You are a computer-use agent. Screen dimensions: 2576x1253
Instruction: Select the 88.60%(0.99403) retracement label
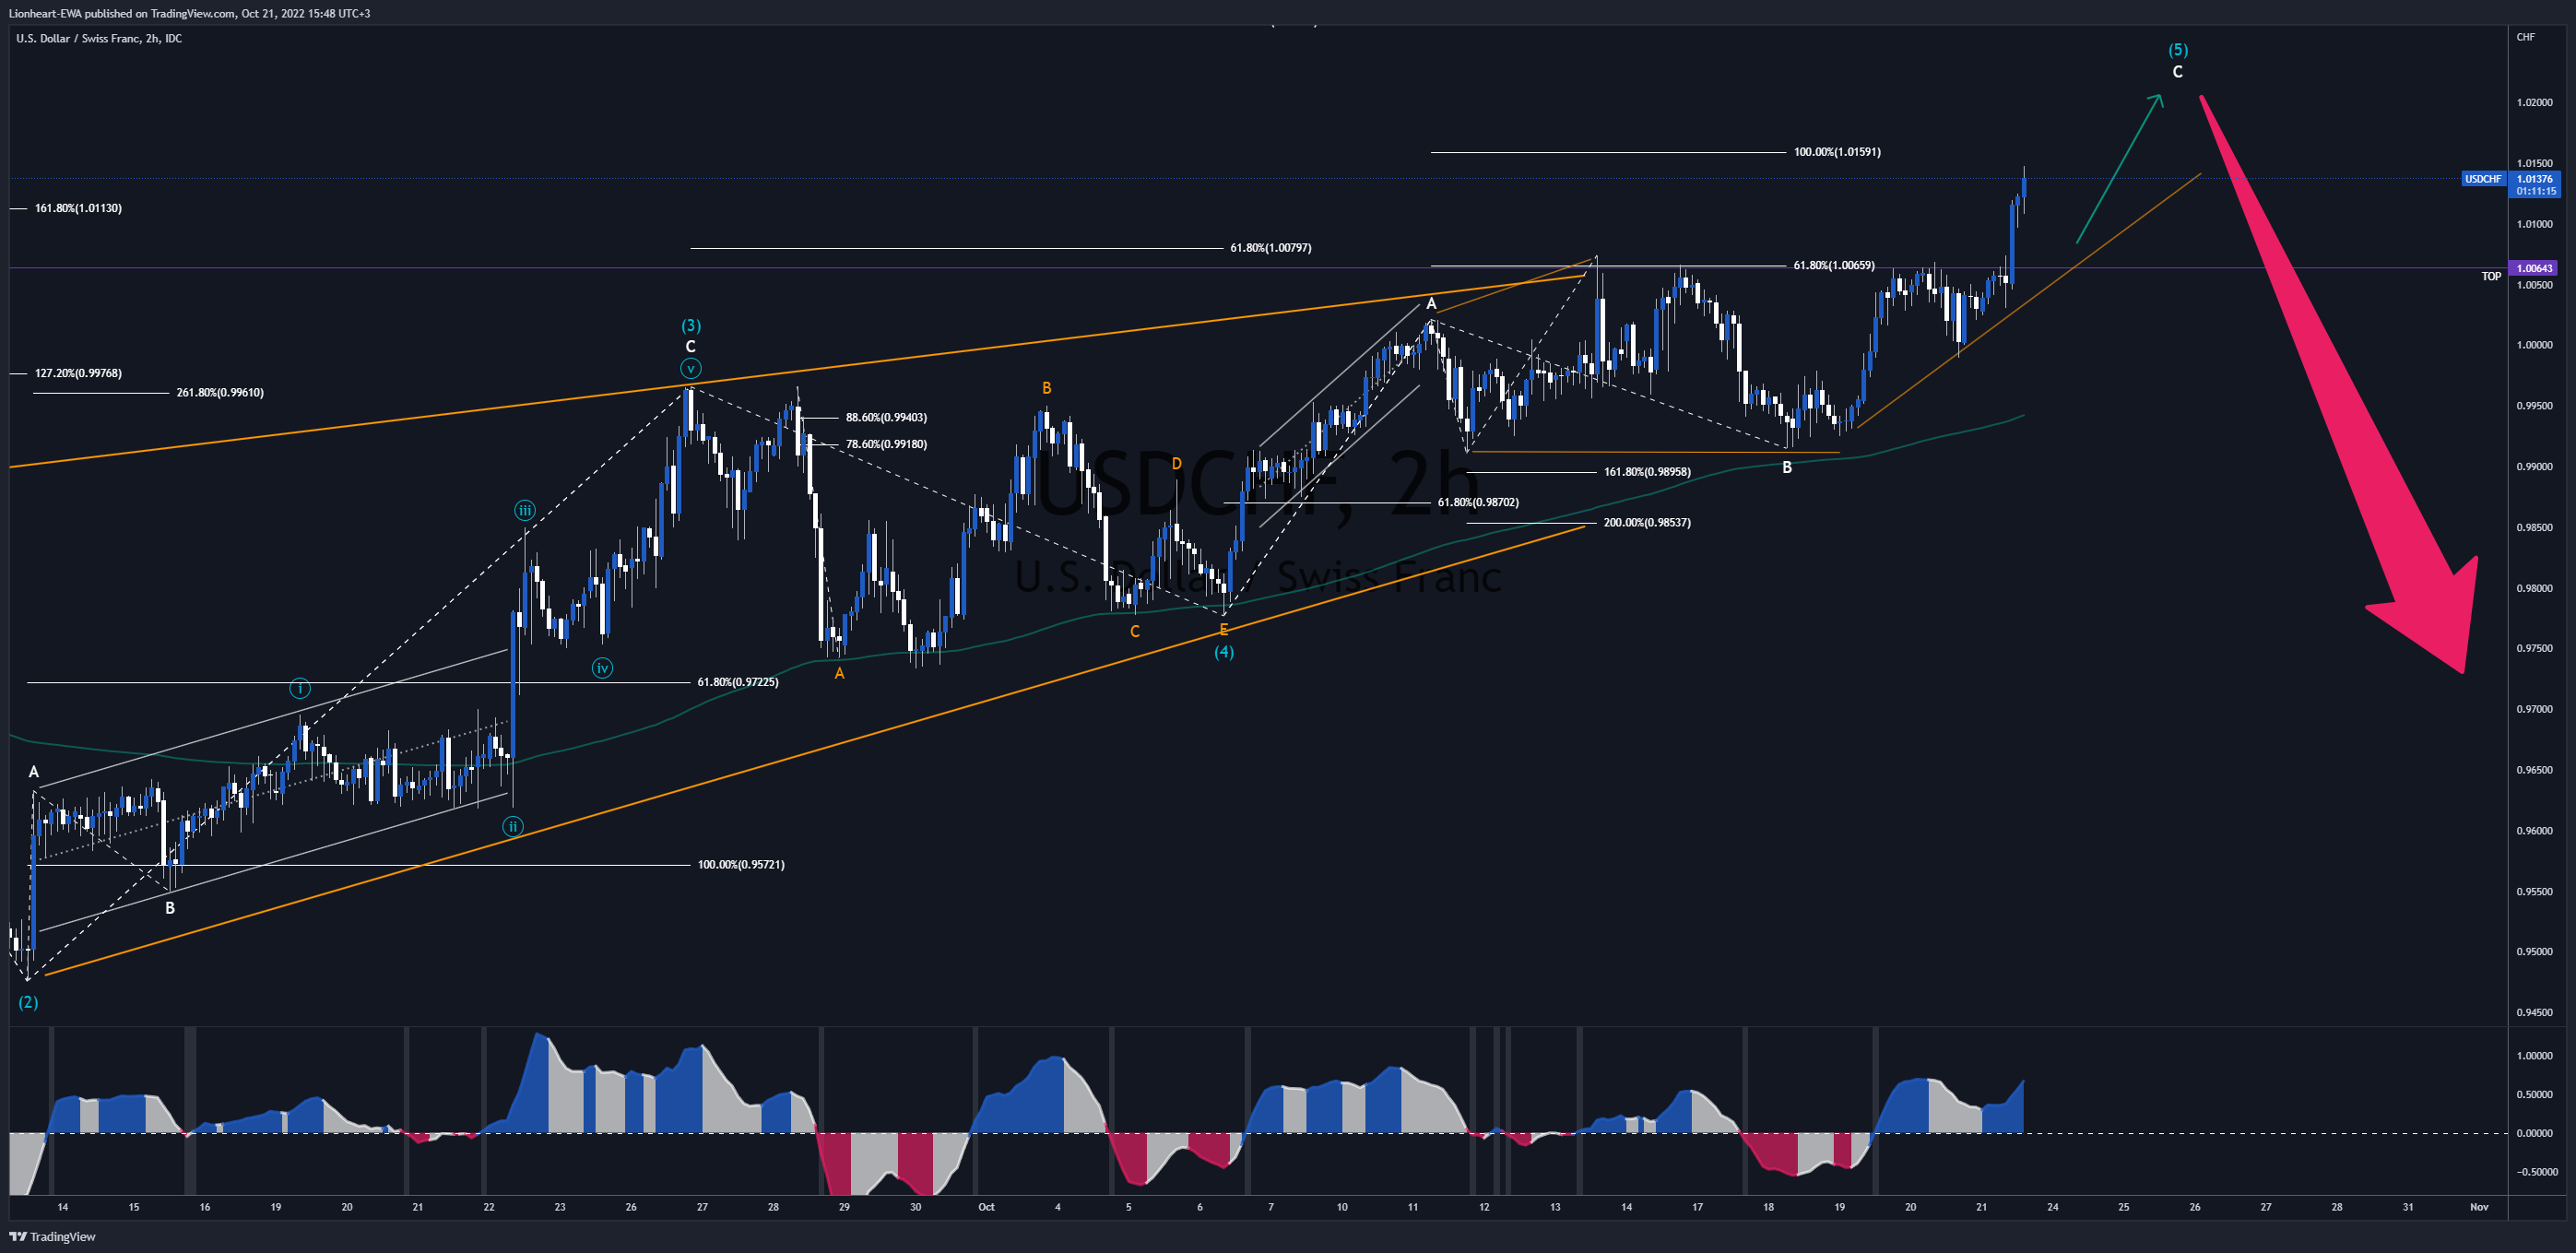886,418
